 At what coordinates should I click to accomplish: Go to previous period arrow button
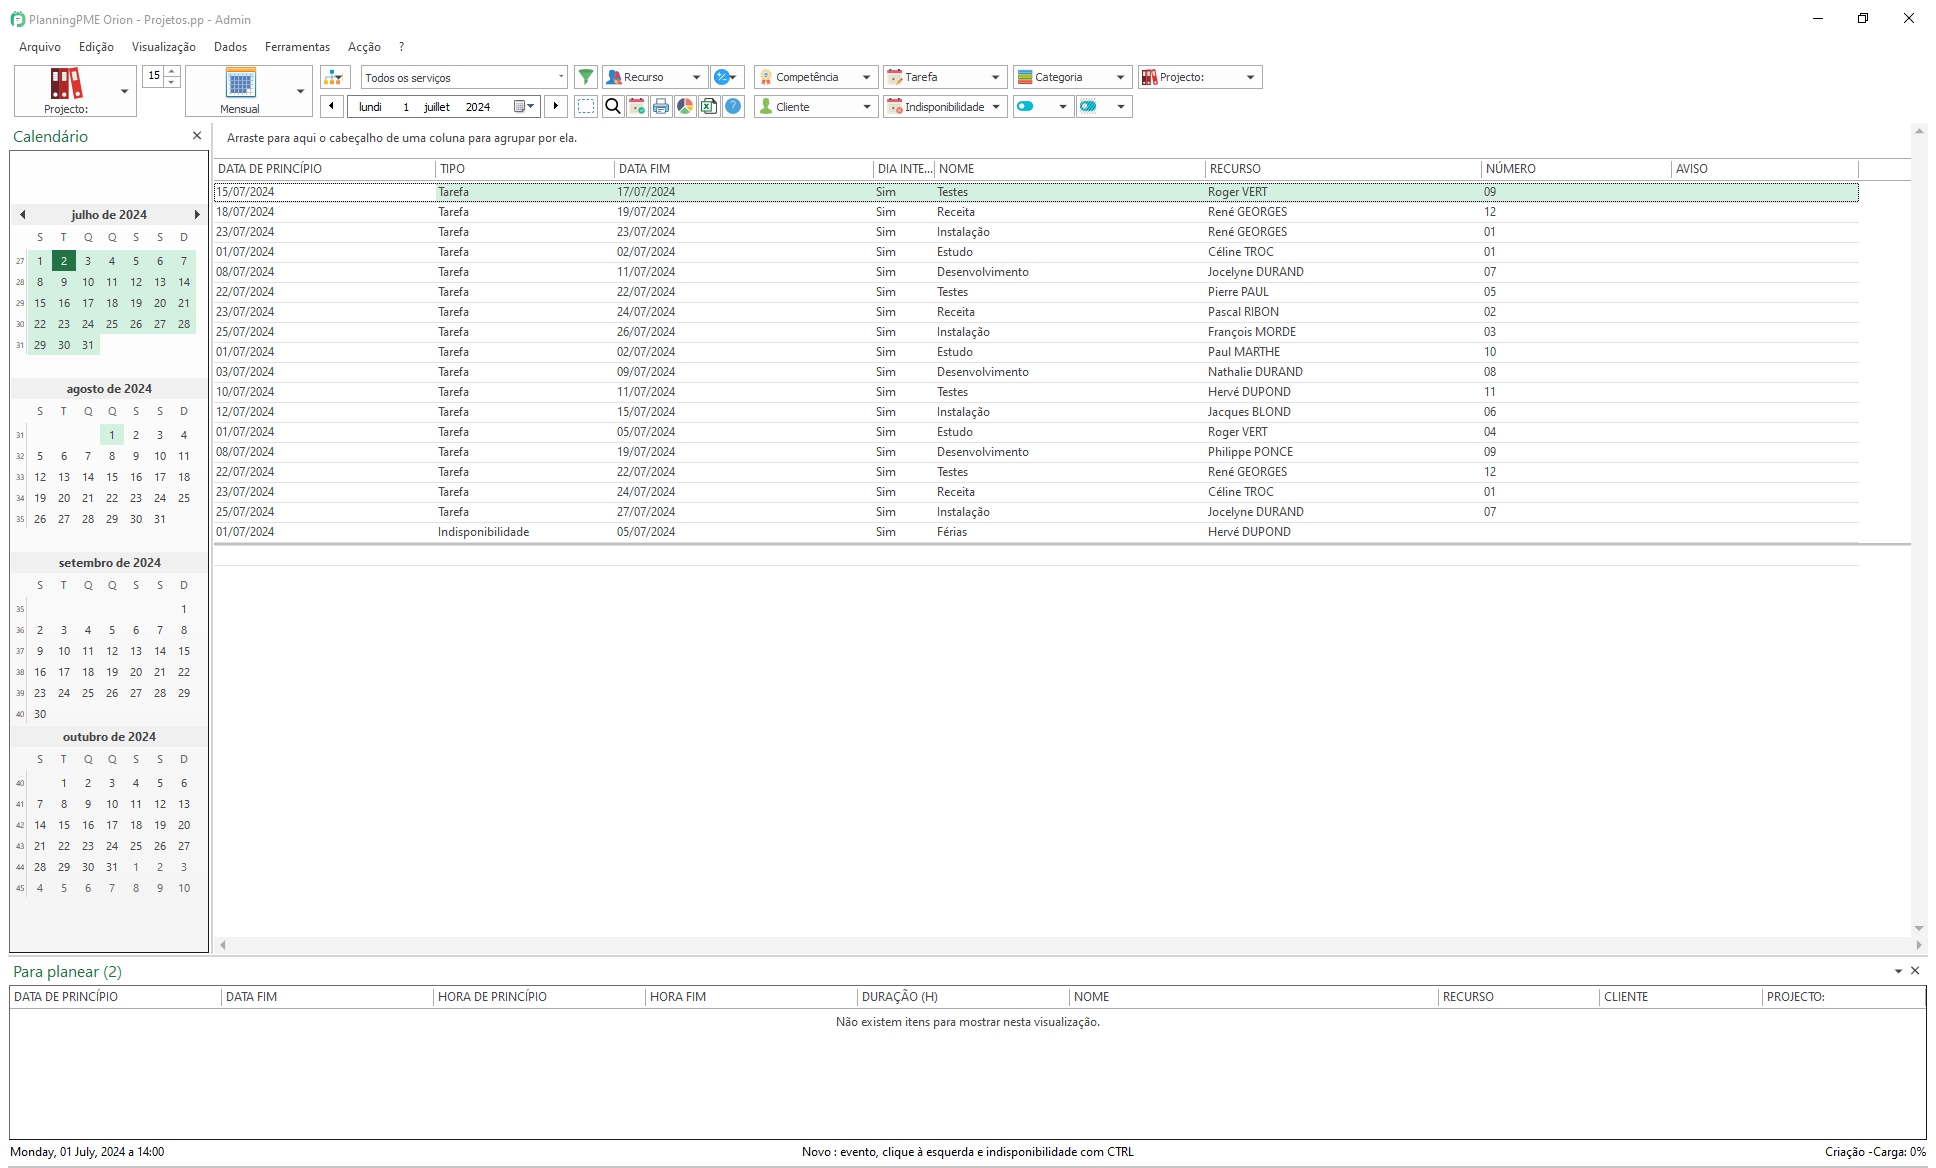coord(332,106)
